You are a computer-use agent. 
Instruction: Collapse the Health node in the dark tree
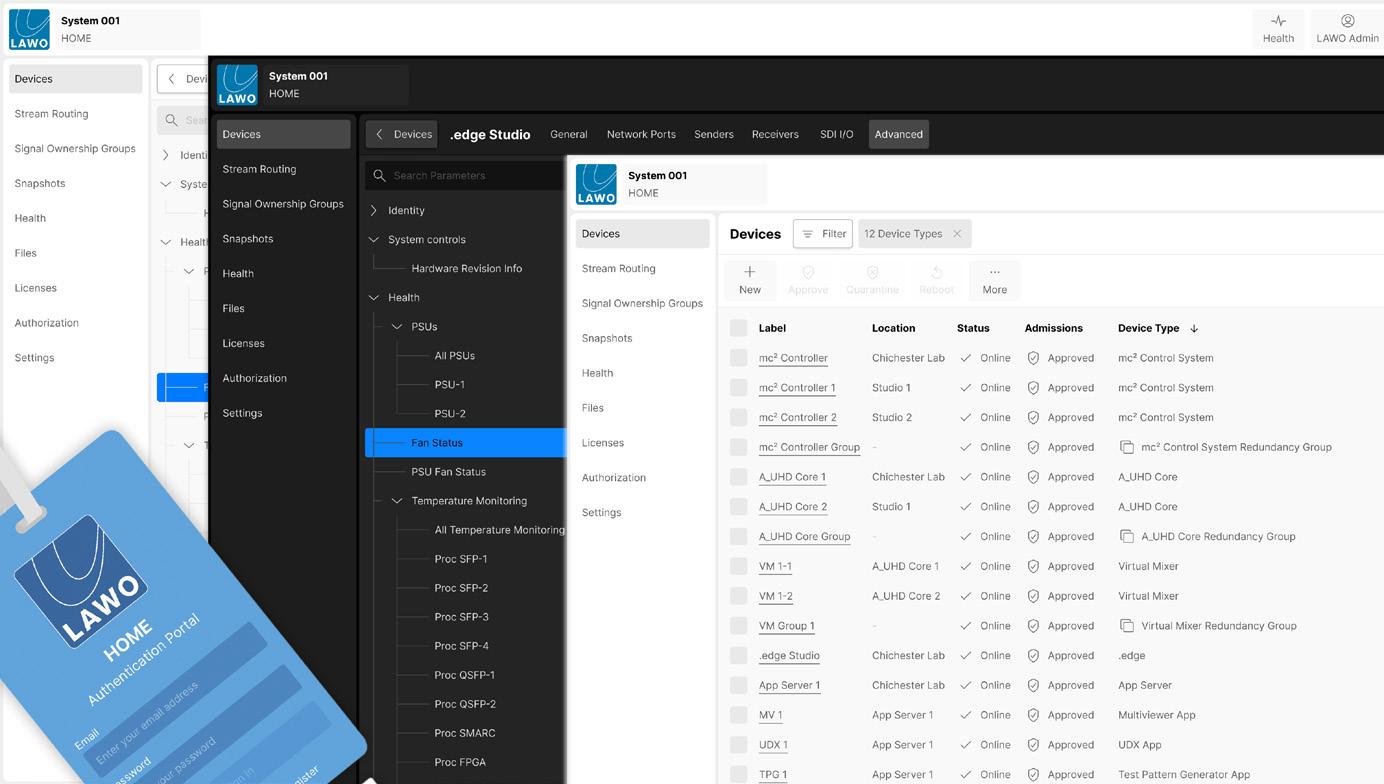pos(374,298)
